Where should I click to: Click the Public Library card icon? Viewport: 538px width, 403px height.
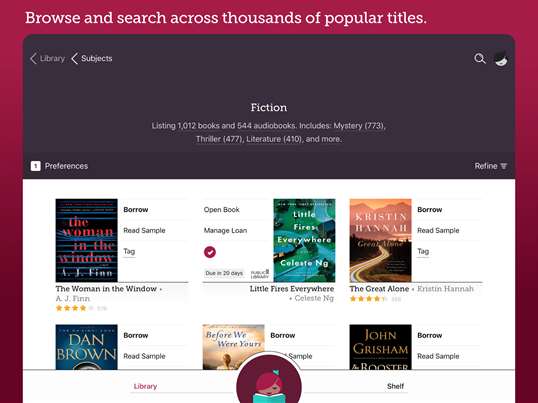click(x=260, y=274)
